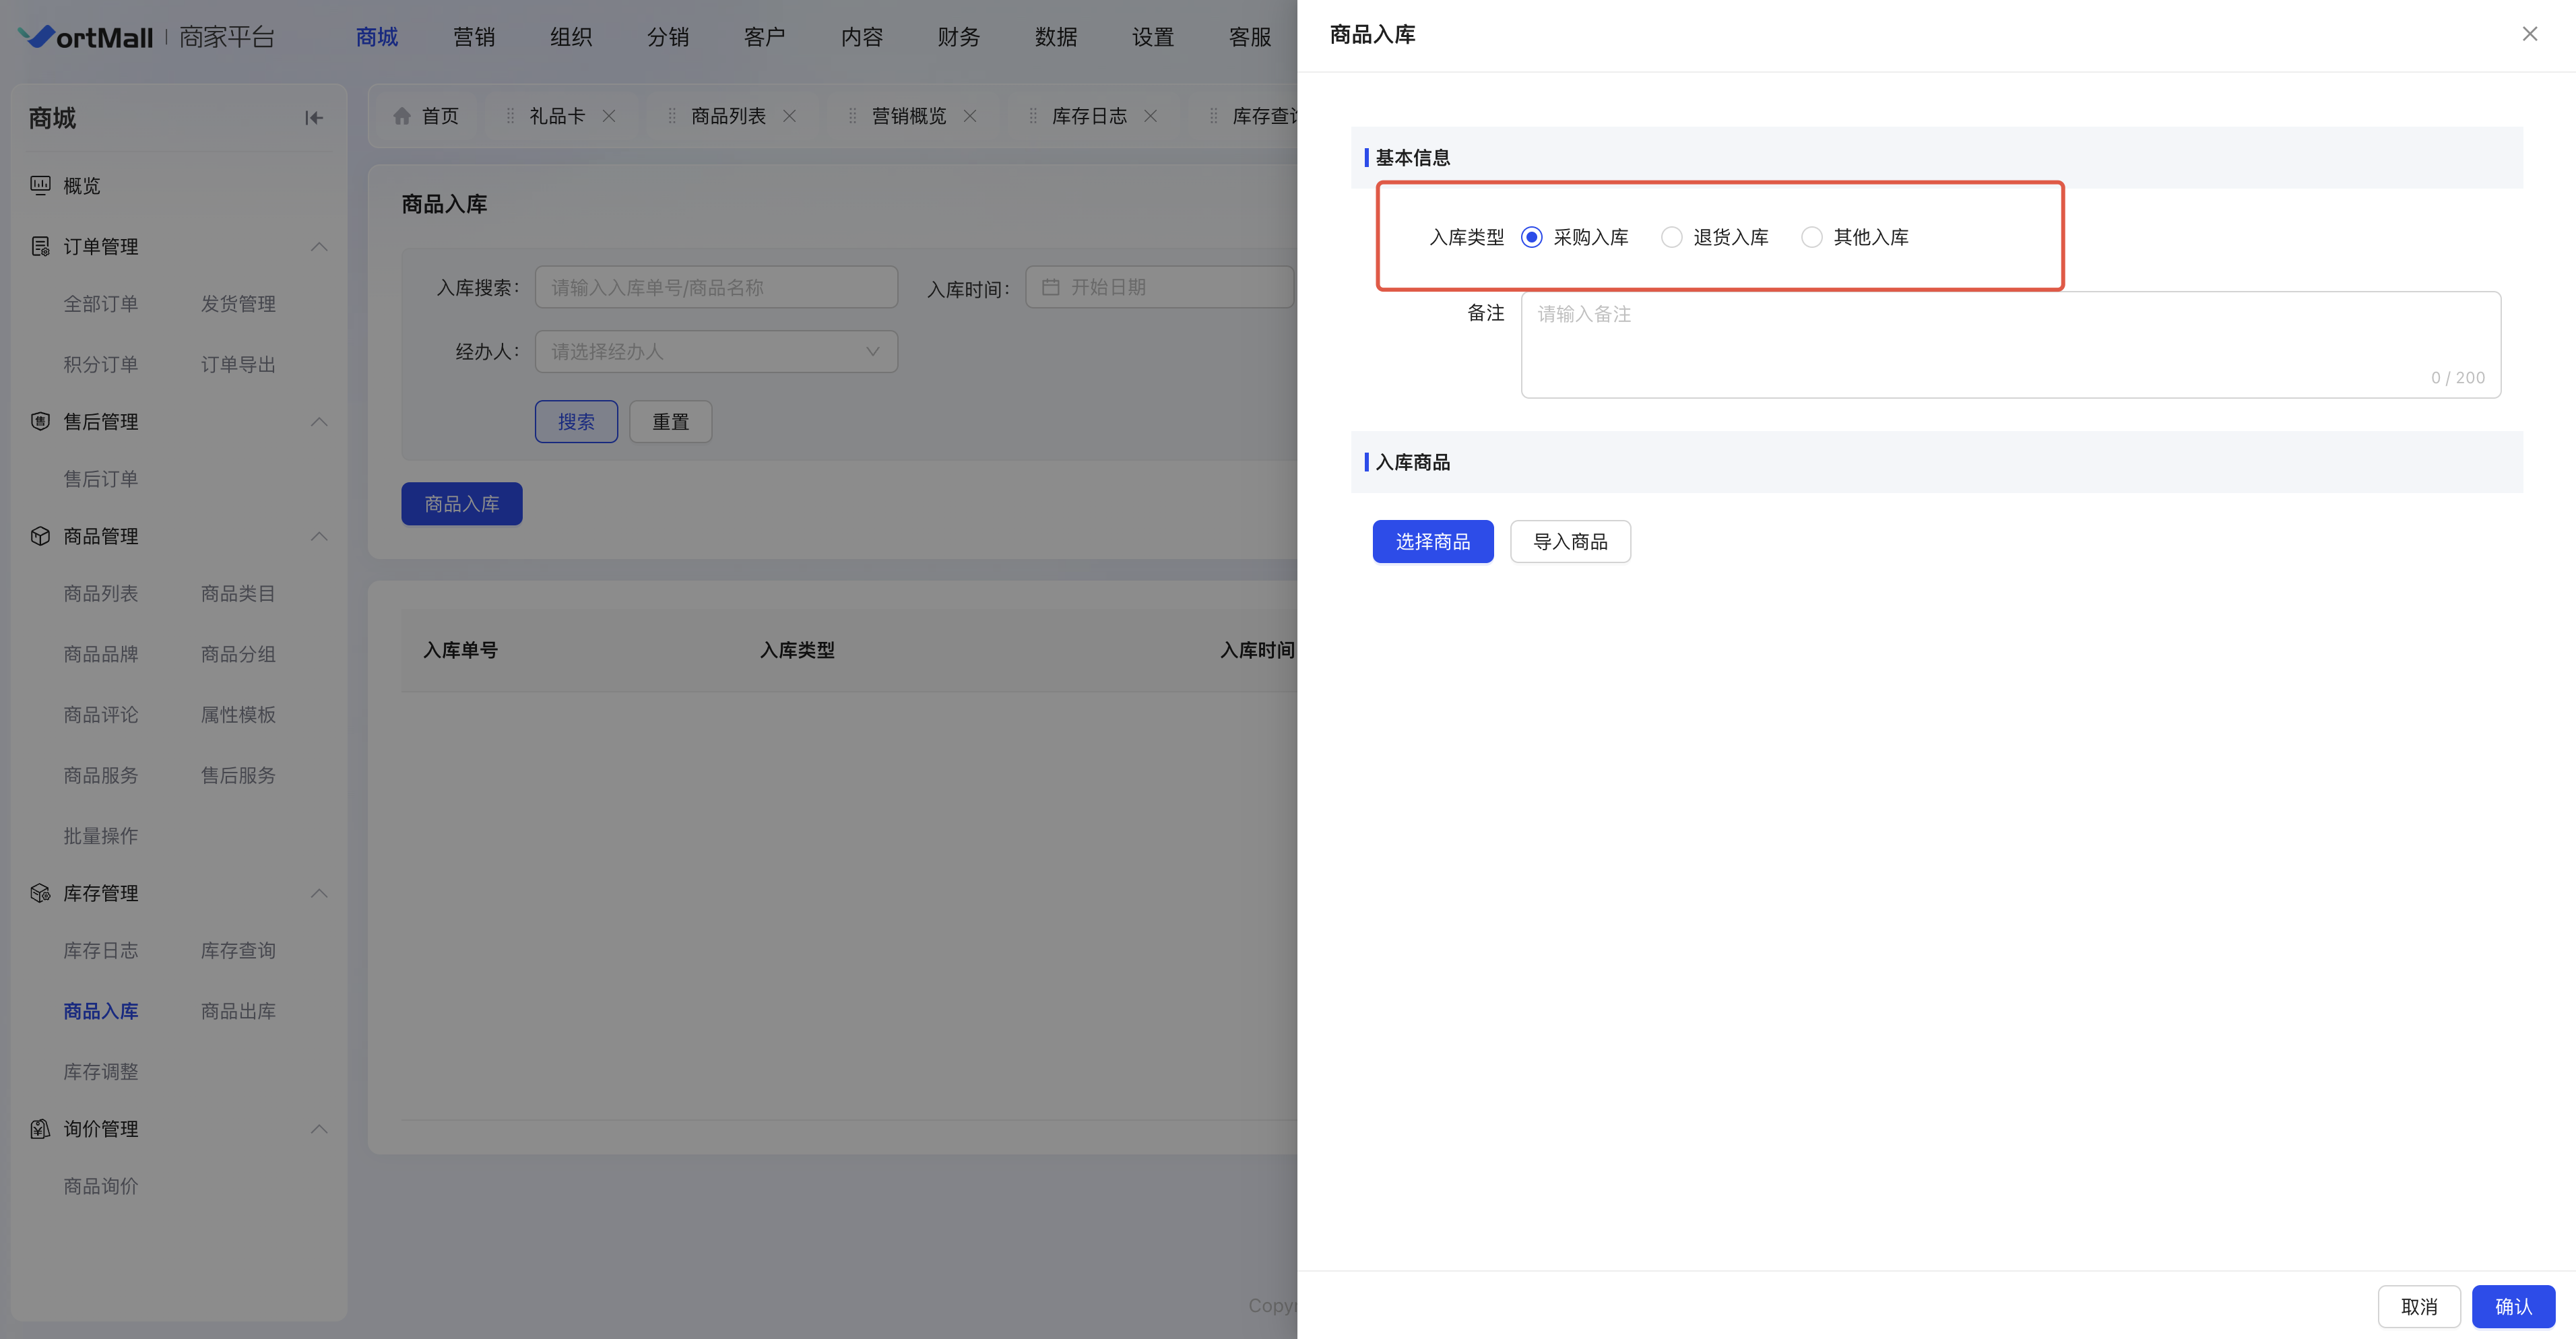Click the 概览 overview monitor icon
This screenshot has height=1339, width=2576.
(40, 185)
